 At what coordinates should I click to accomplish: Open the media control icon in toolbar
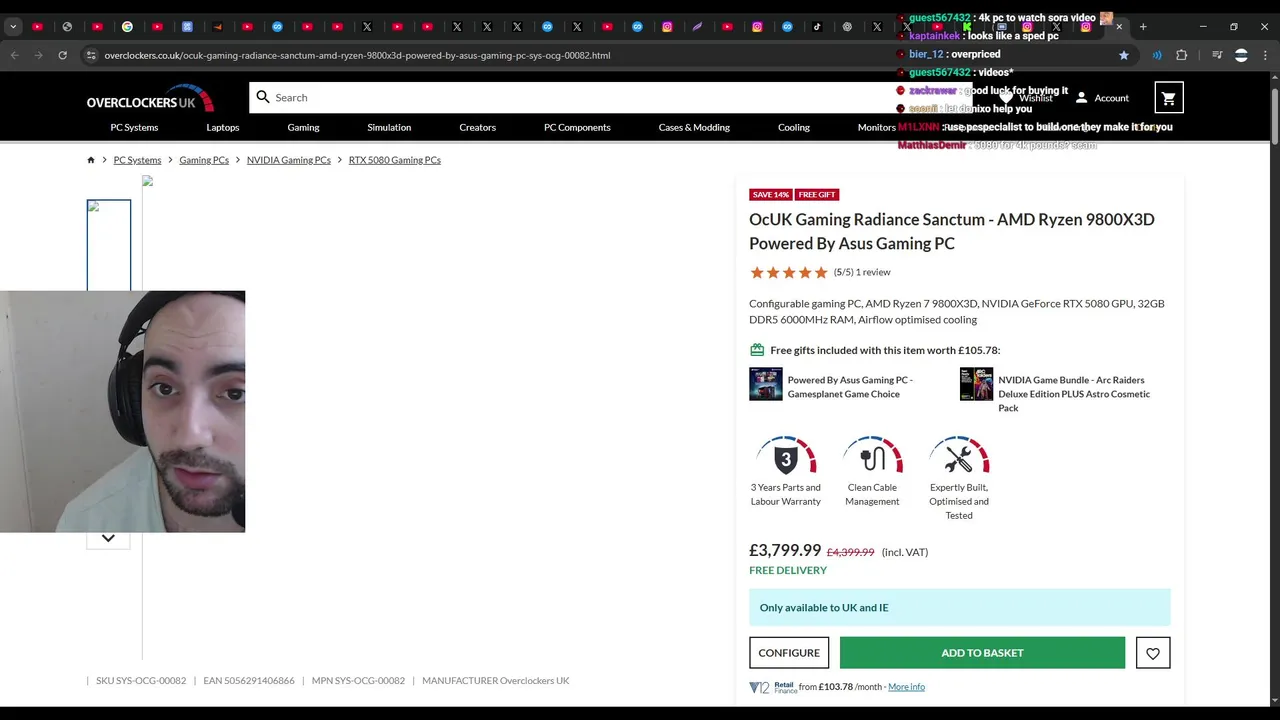click(1217, 55)
